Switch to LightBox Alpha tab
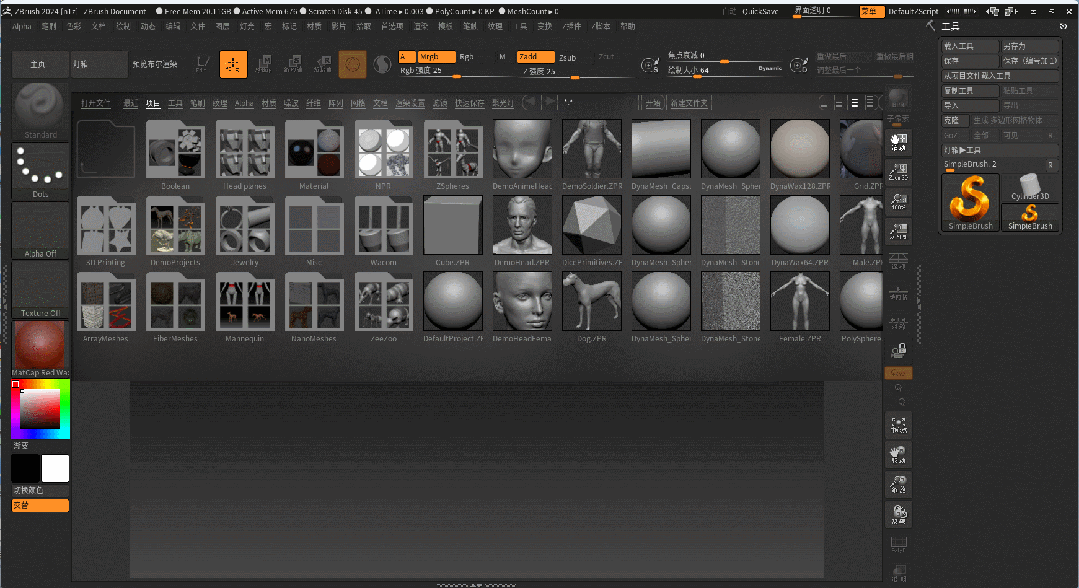 [x=244, y=103]
